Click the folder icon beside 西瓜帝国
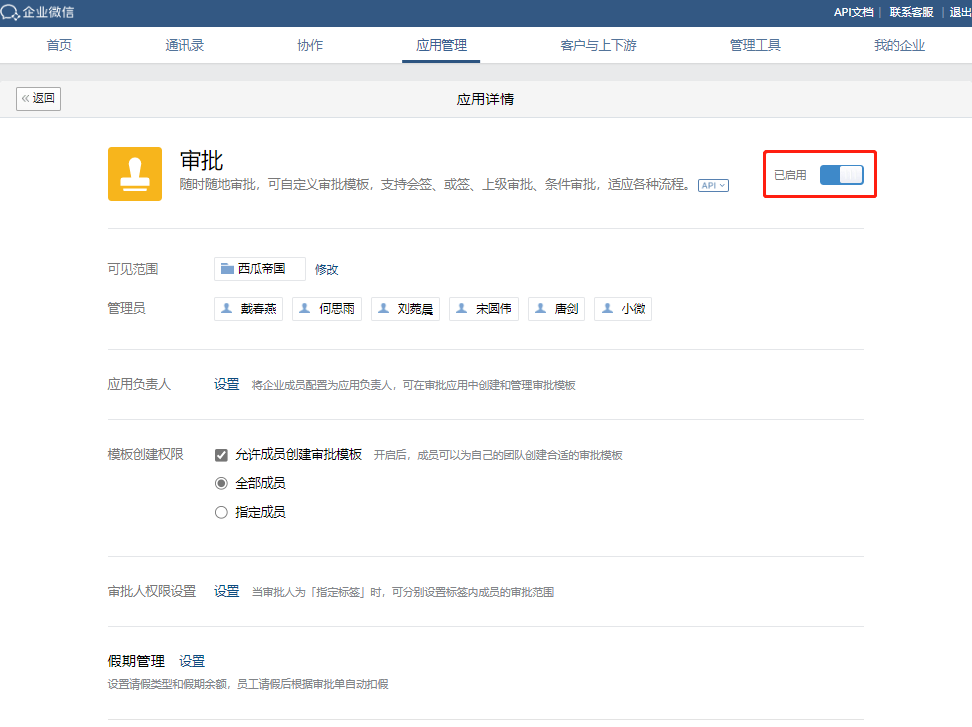This screenshot has width=972, height=727. pos(228,269)
